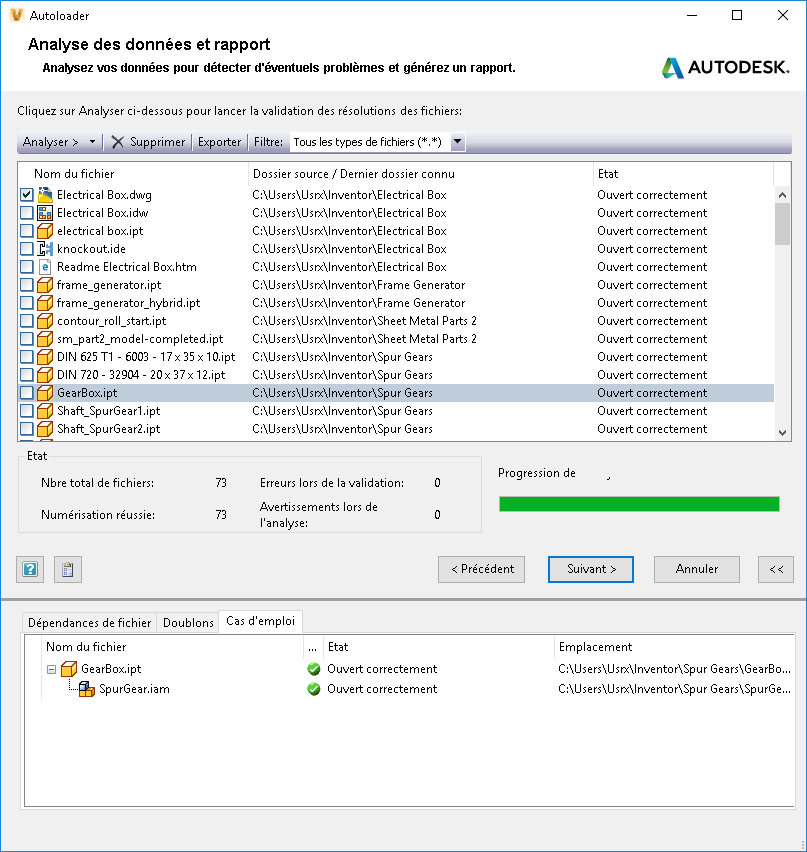Viewport: 807px width, 852px height.
Task: Check the contour_roll_start.ipt checkbox
Action: [27, 320]
